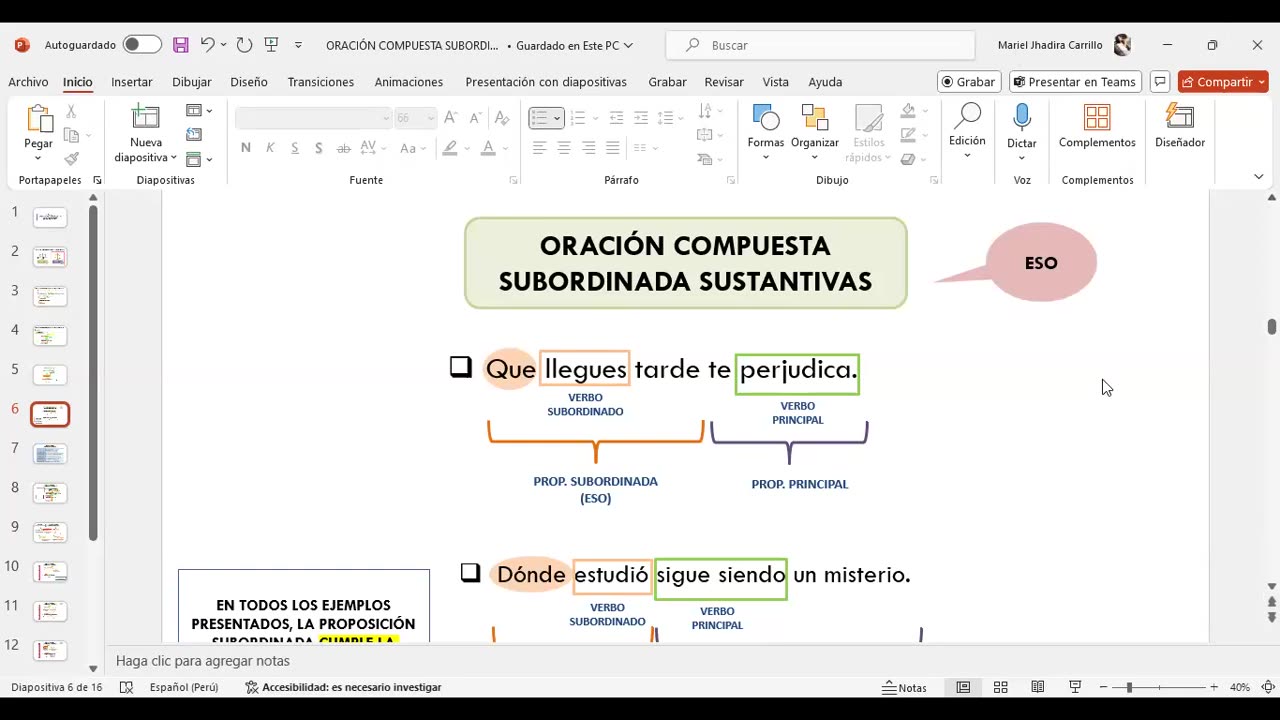This screenshot has width=1280, height=720.
Task: Start presentation from beginning icon
Action: tap(271, 45)
